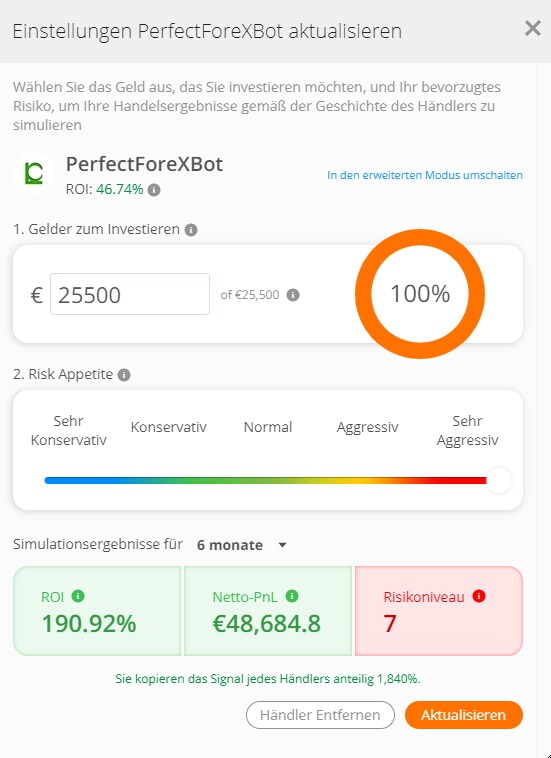551x758 pixels.
Task: Click green info icon in ROI result card
Action: [78, 596]
